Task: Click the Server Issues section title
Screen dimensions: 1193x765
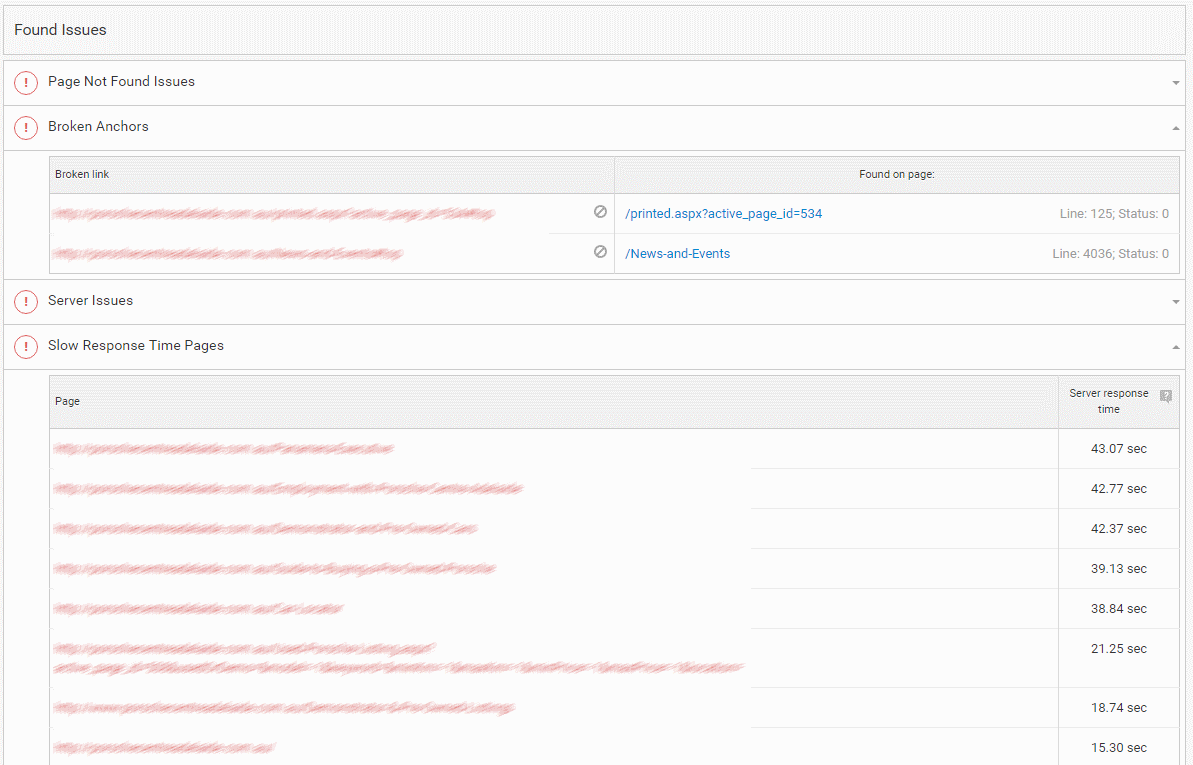Action: coord(90,301)
